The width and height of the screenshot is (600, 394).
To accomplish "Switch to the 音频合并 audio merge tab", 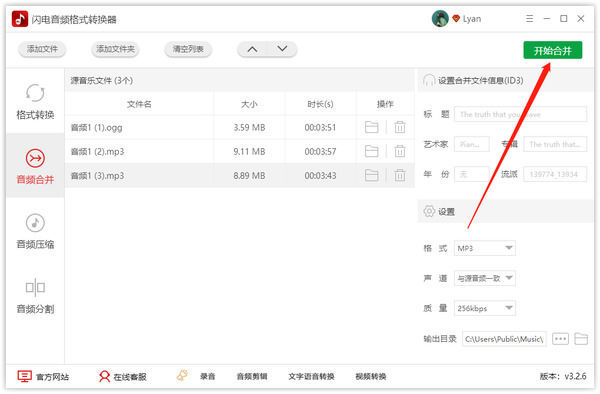I will coord(35,166).
